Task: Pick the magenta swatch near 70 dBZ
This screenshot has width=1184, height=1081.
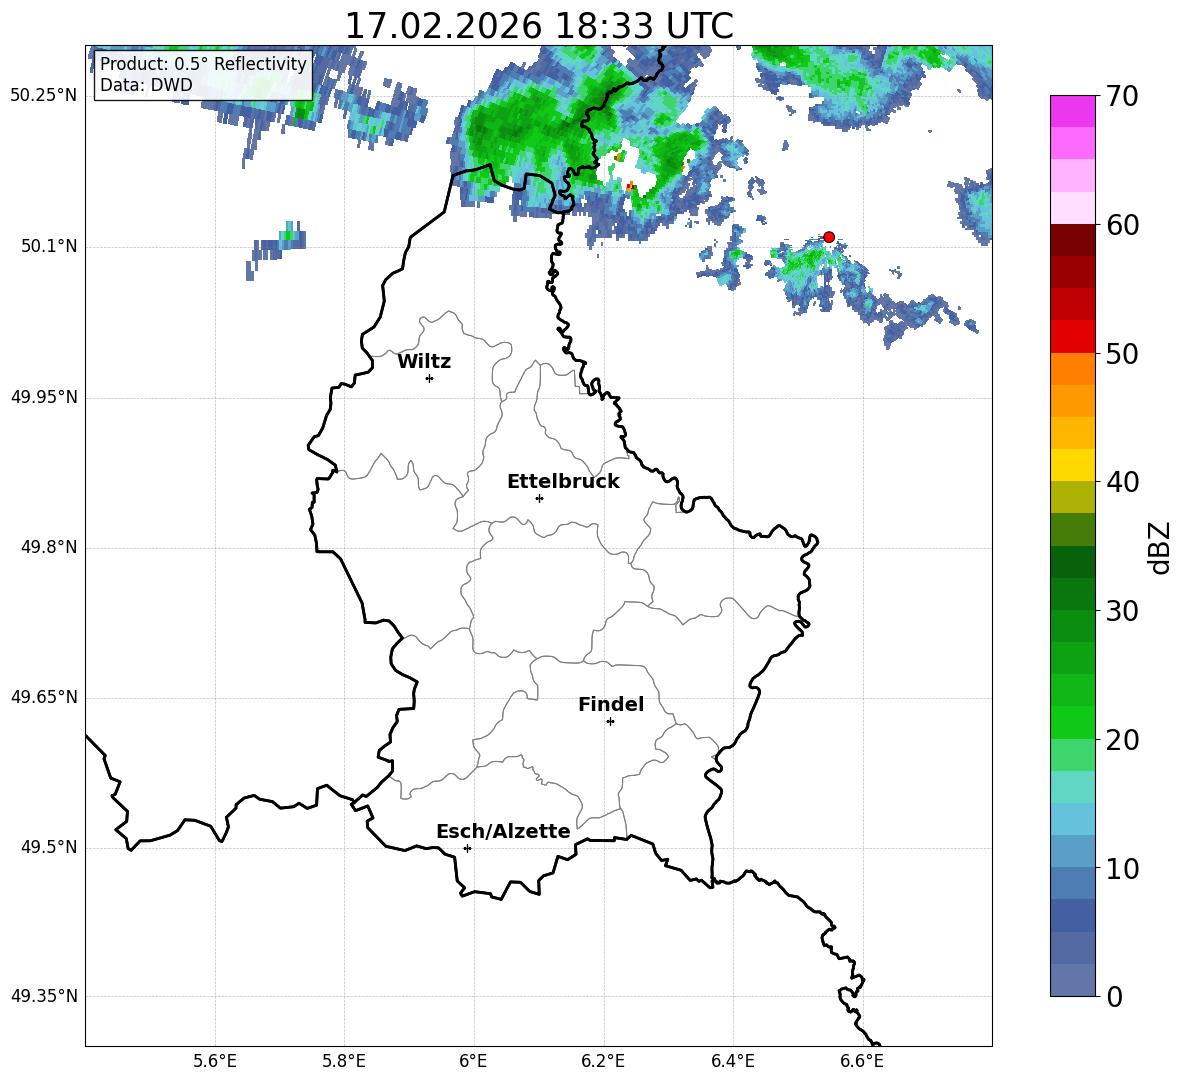Action: [x=1072, y=112]
